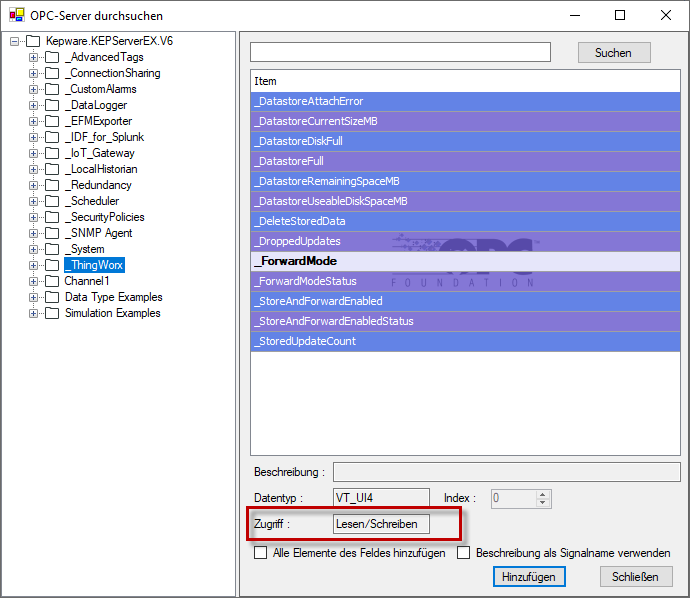
Task: Click the _EFMExporter folder icon
Action: 52,121
